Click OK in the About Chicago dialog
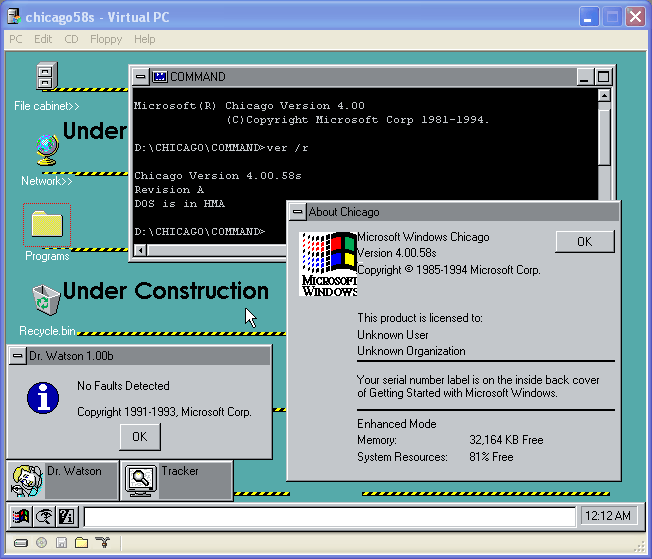The height and width of the screenshot is (559, 652). click(585, 242)
